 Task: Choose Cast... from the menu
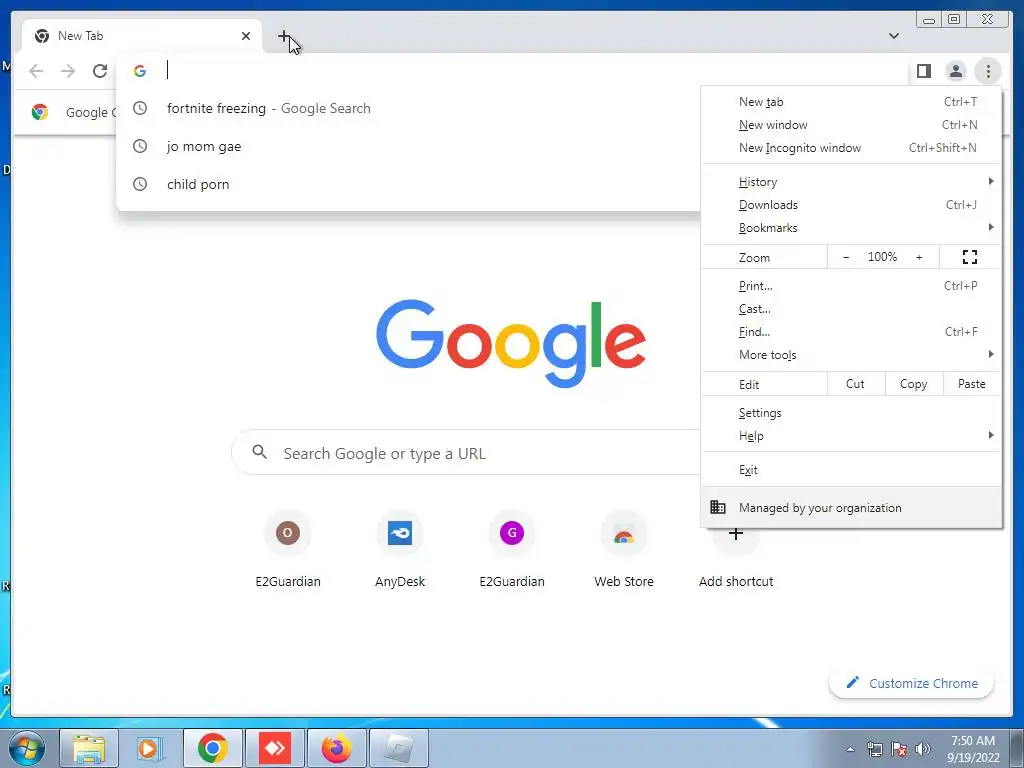pos(852,309)
